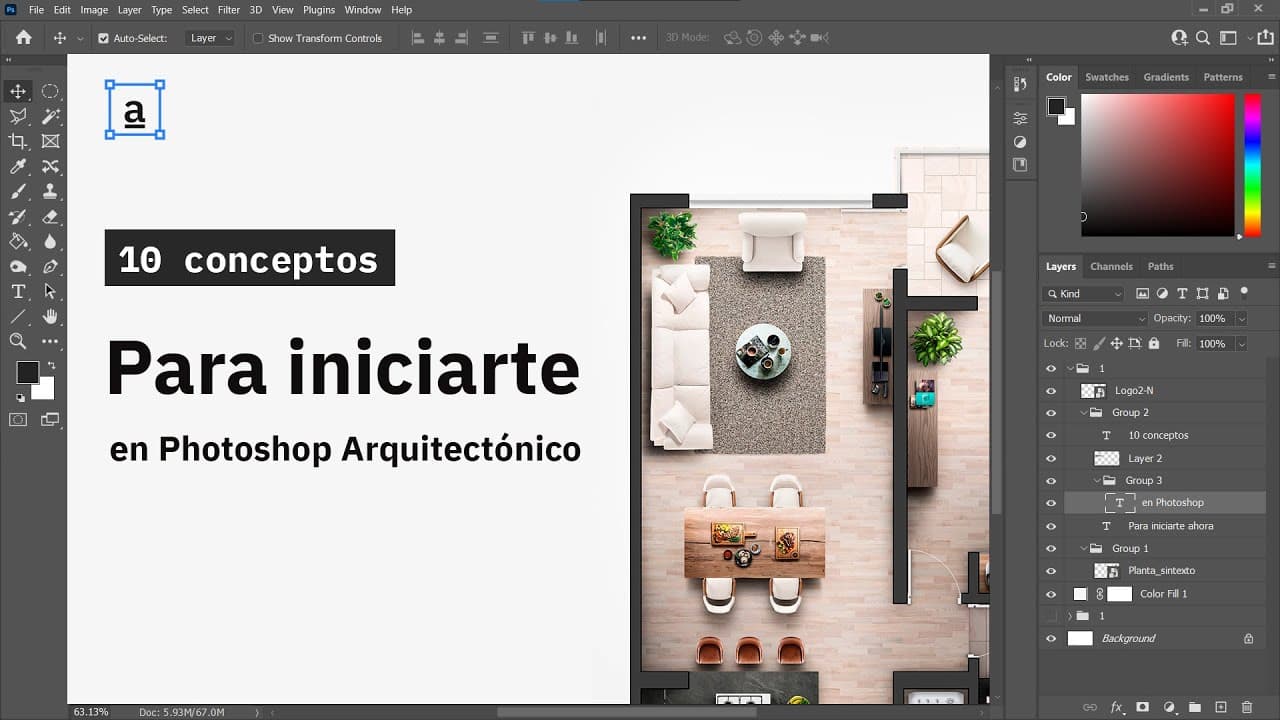
Task: Open the Window menu
Action: point(362,10)
